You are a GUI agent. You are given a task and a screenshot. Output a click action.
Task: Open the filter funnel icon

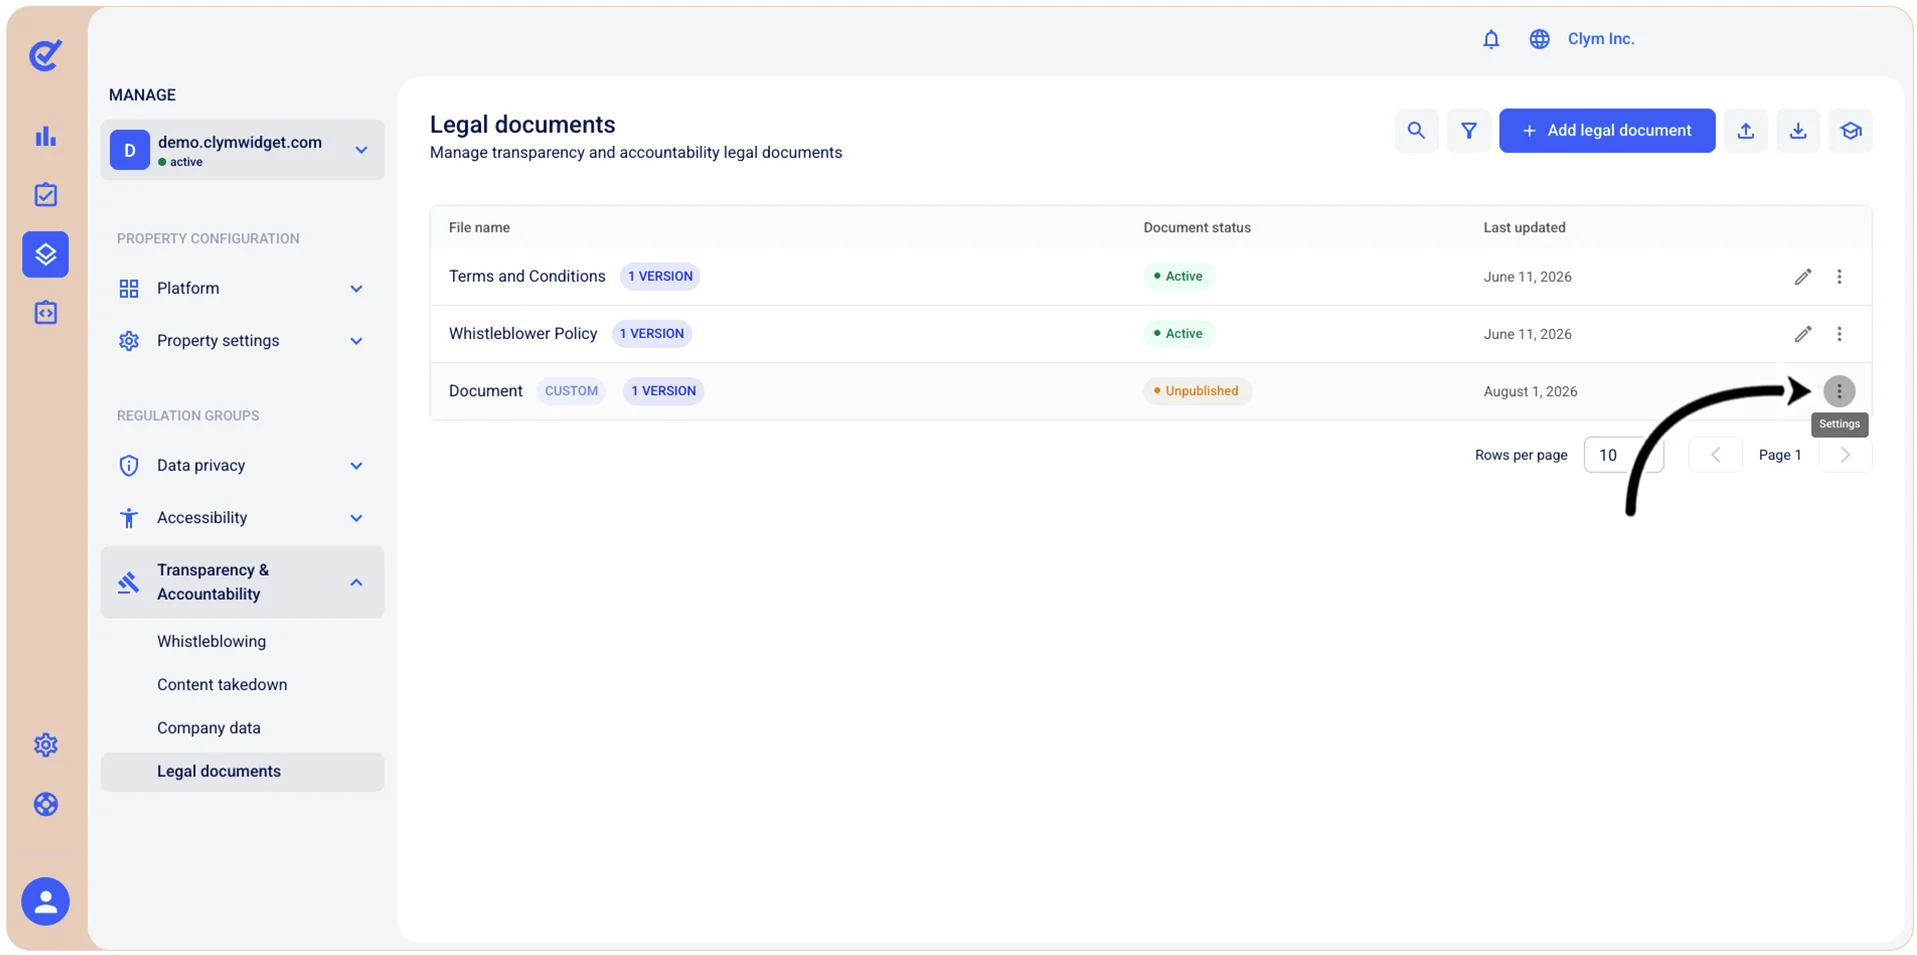click(x=1469, y=131)
